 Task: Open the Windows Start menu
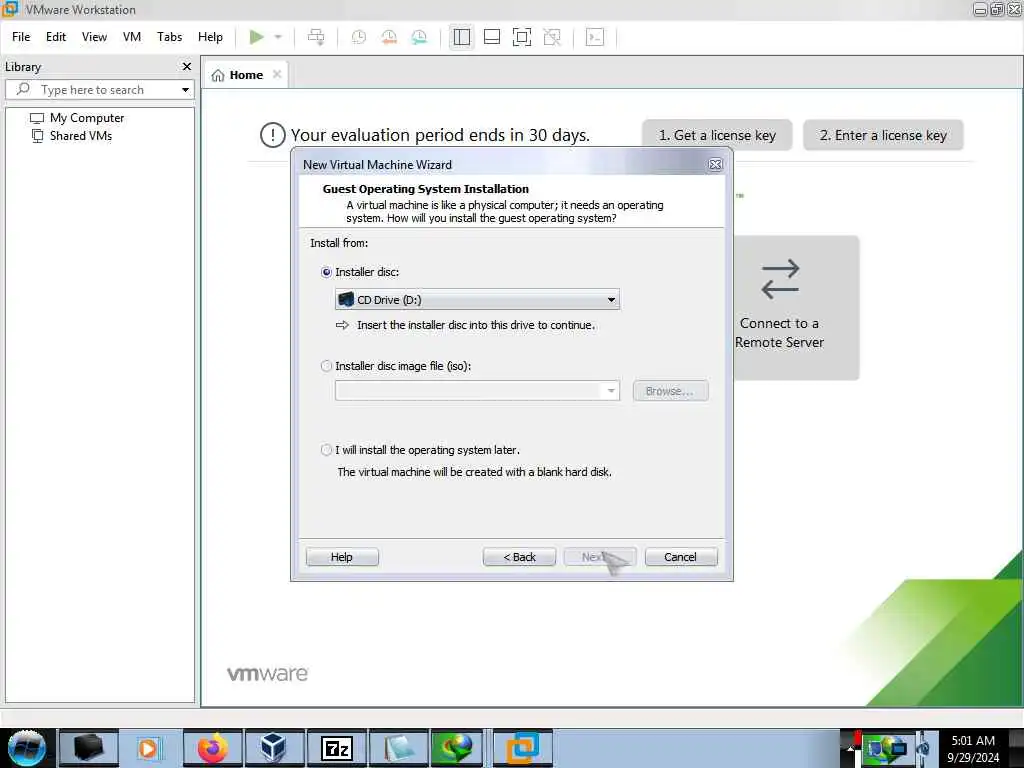pyautogui.click(x=27, y=748)
